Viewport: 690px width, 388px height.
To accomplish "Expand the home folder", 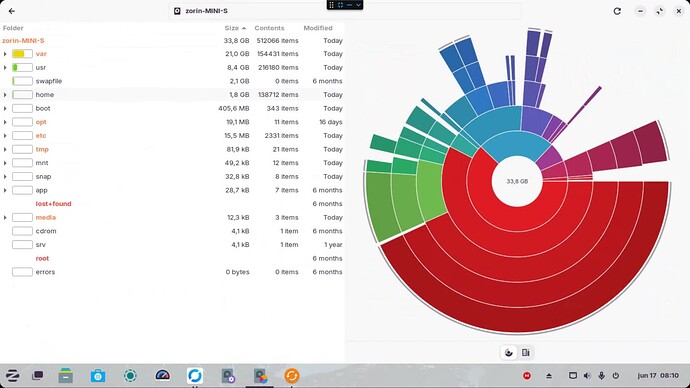I will pyautogui.click(x=5, y=95).
